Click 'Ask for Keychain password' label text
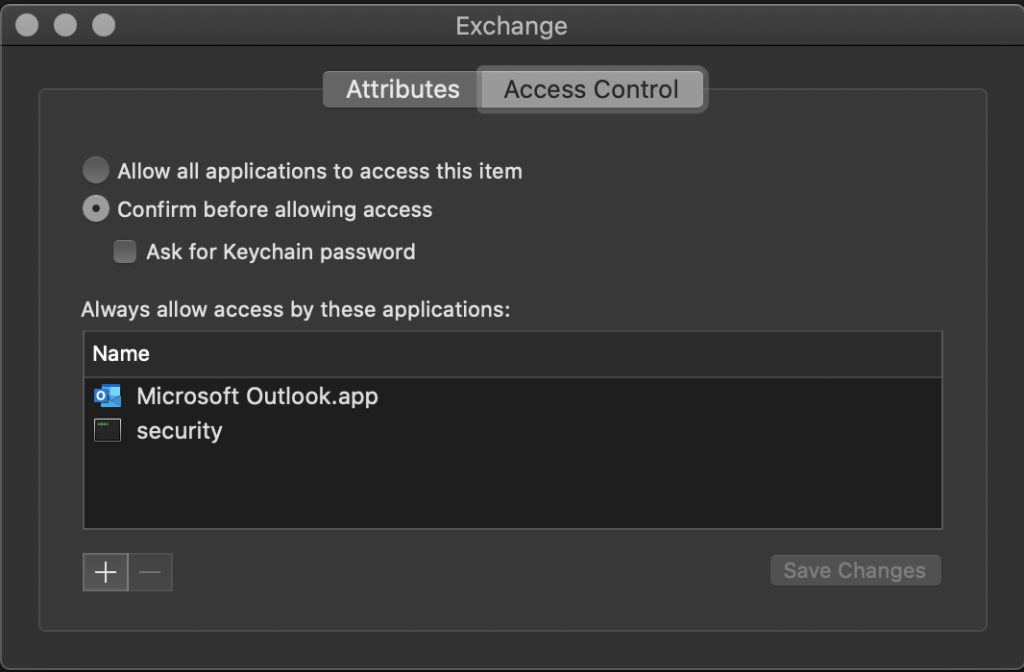Image resolution: width=1024 pixels, height=672 pixels. [x=281, y=252]
